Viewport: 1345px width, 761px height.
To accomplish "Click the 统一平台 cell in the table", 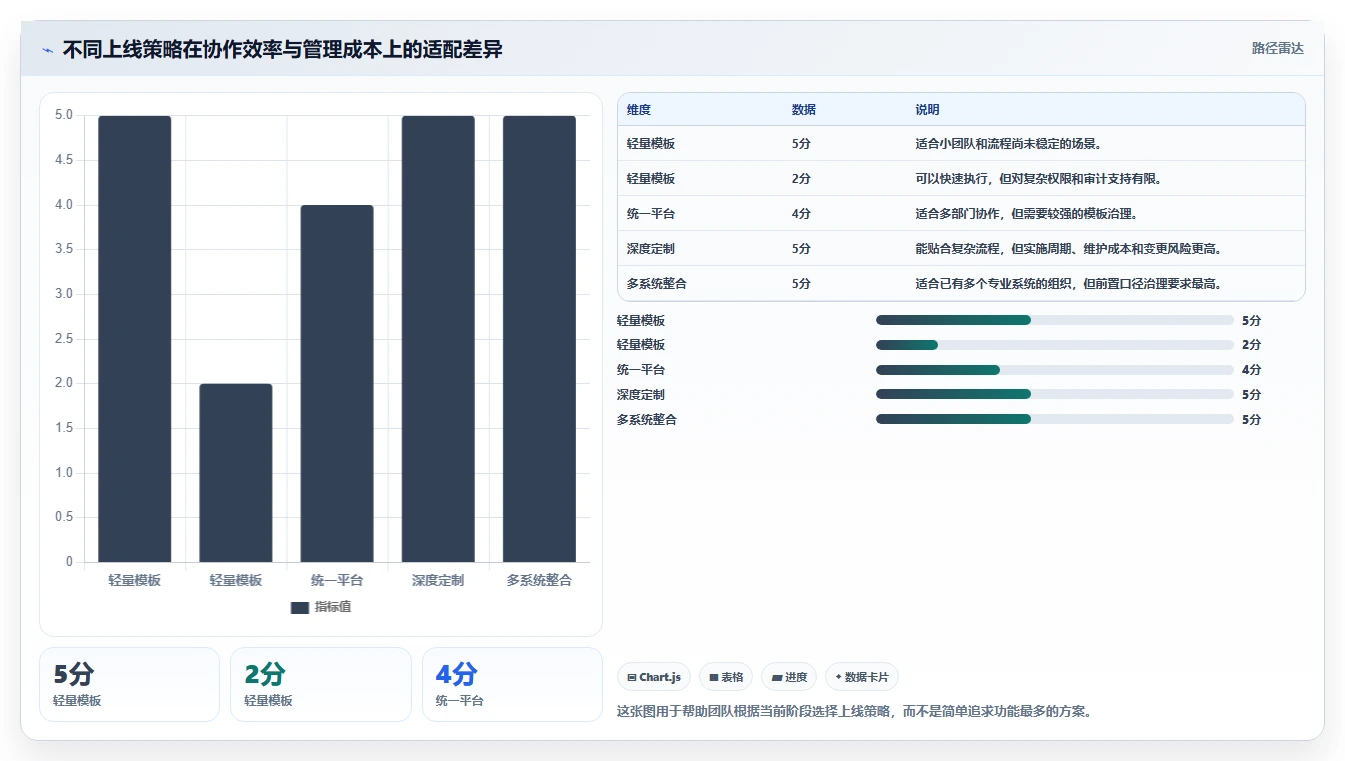I will [651, 214].
